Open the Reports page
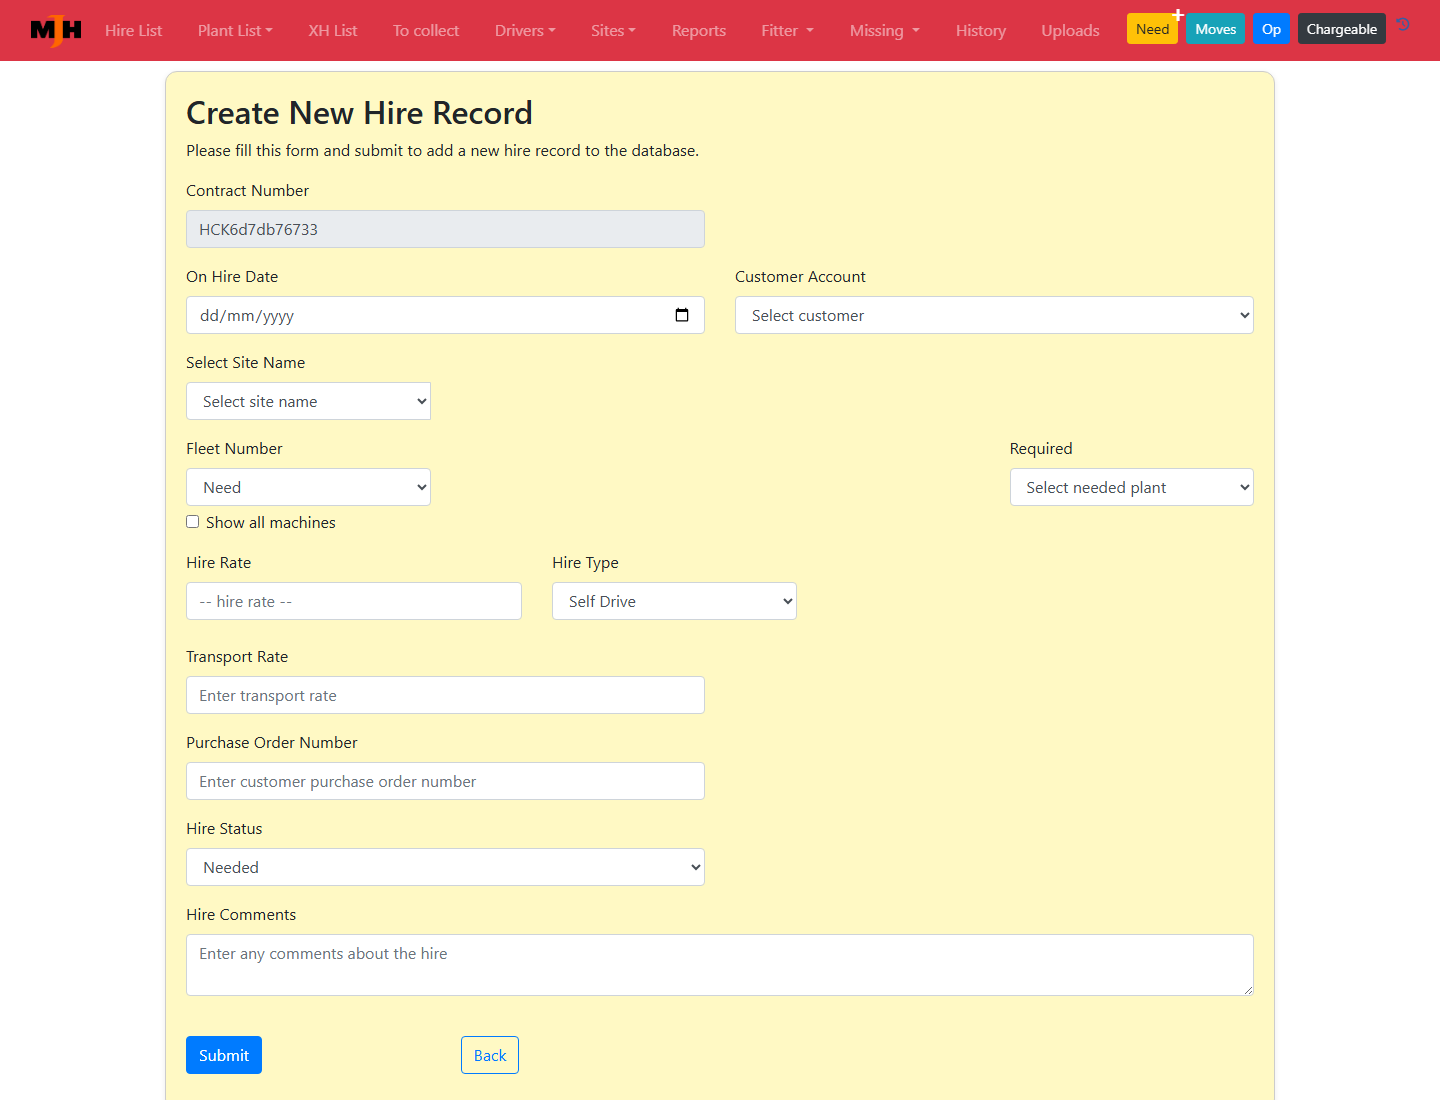Viewport: 1440px width, 1100px height. pyautogui.click(x=699, y=31)
